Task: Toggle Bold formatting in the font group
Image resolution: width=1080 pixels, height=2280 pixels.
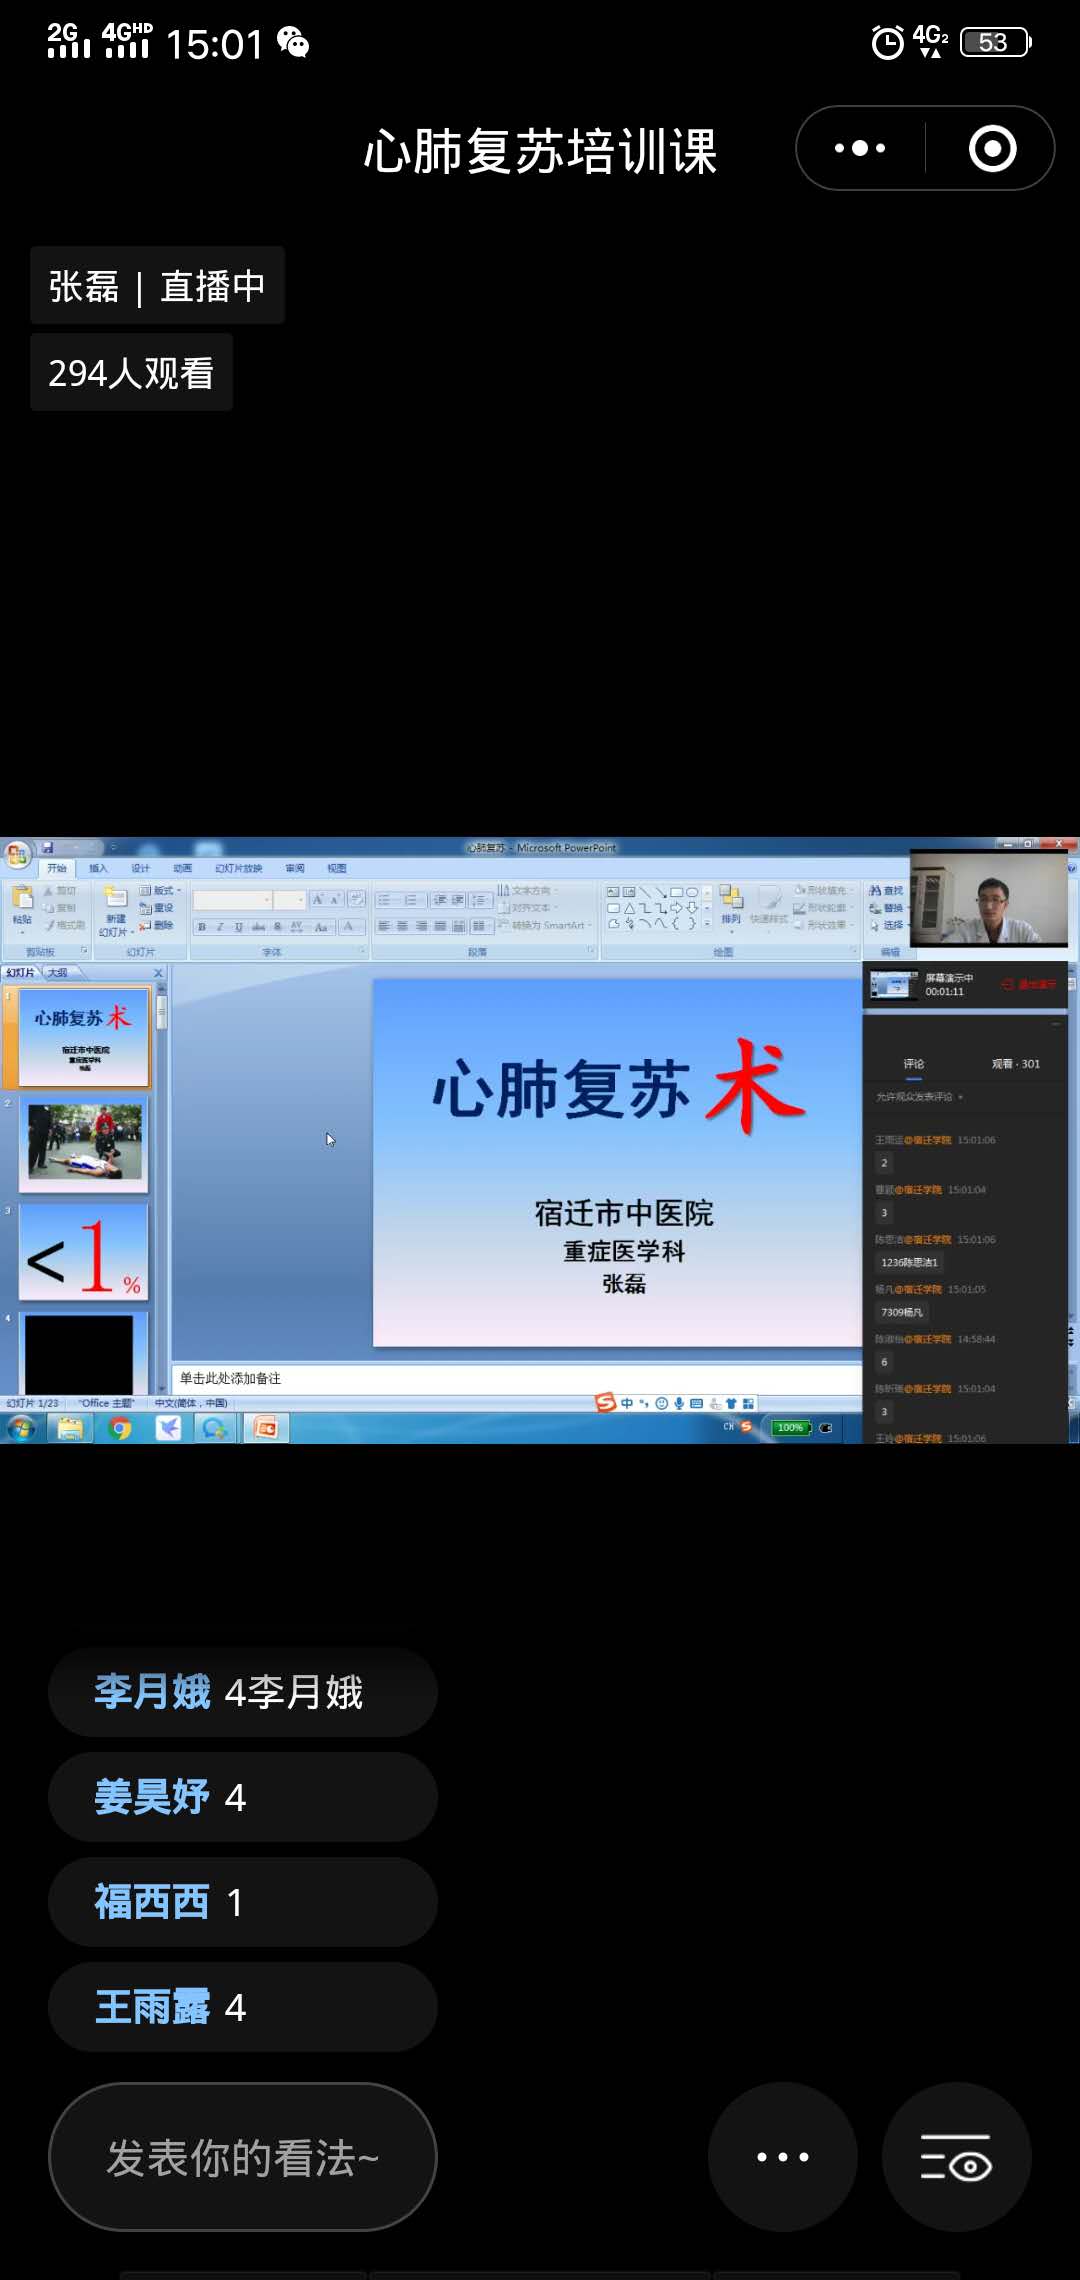Action: pyautogui.click(x=202, y=927)
